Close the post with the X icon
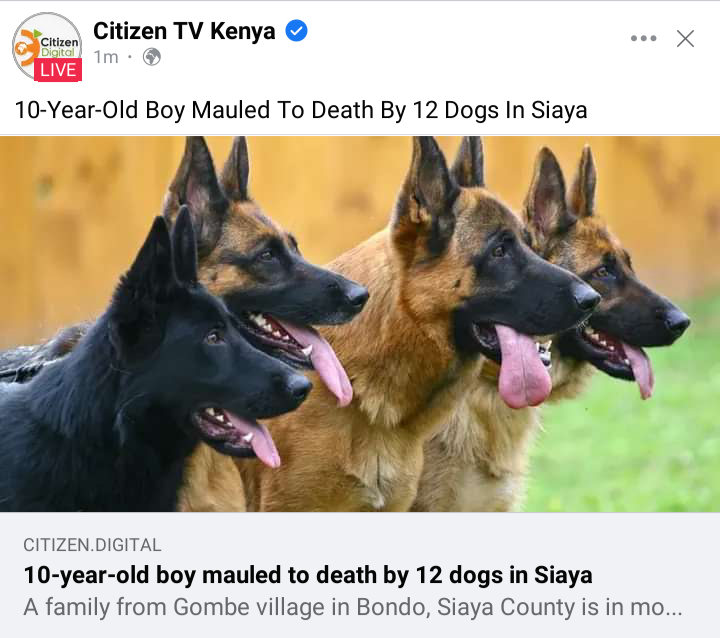Image resolution: width=720 pixels, height=638 pixels. point(685,39)
